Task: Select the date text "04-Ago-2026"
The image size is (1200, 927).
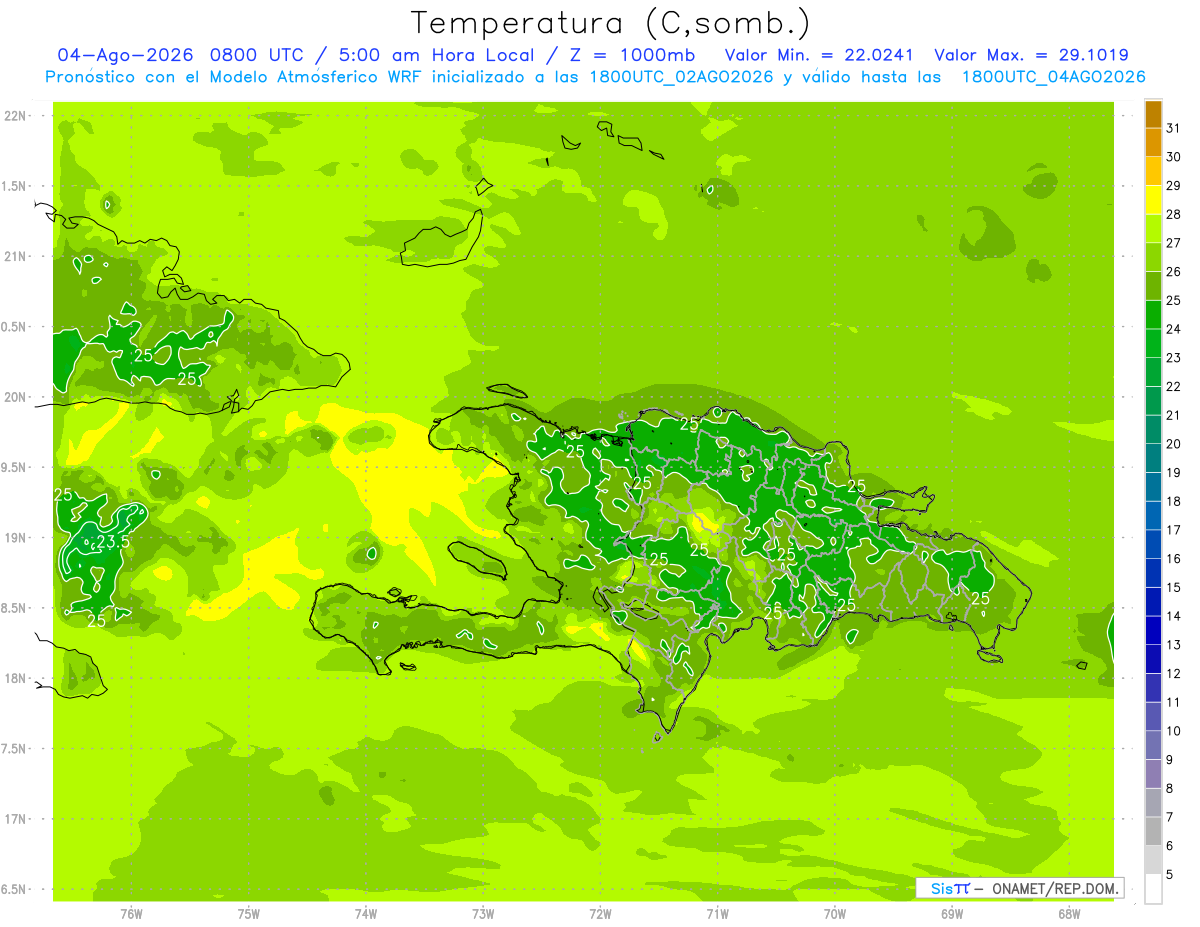Action: [x=126, y=55]
